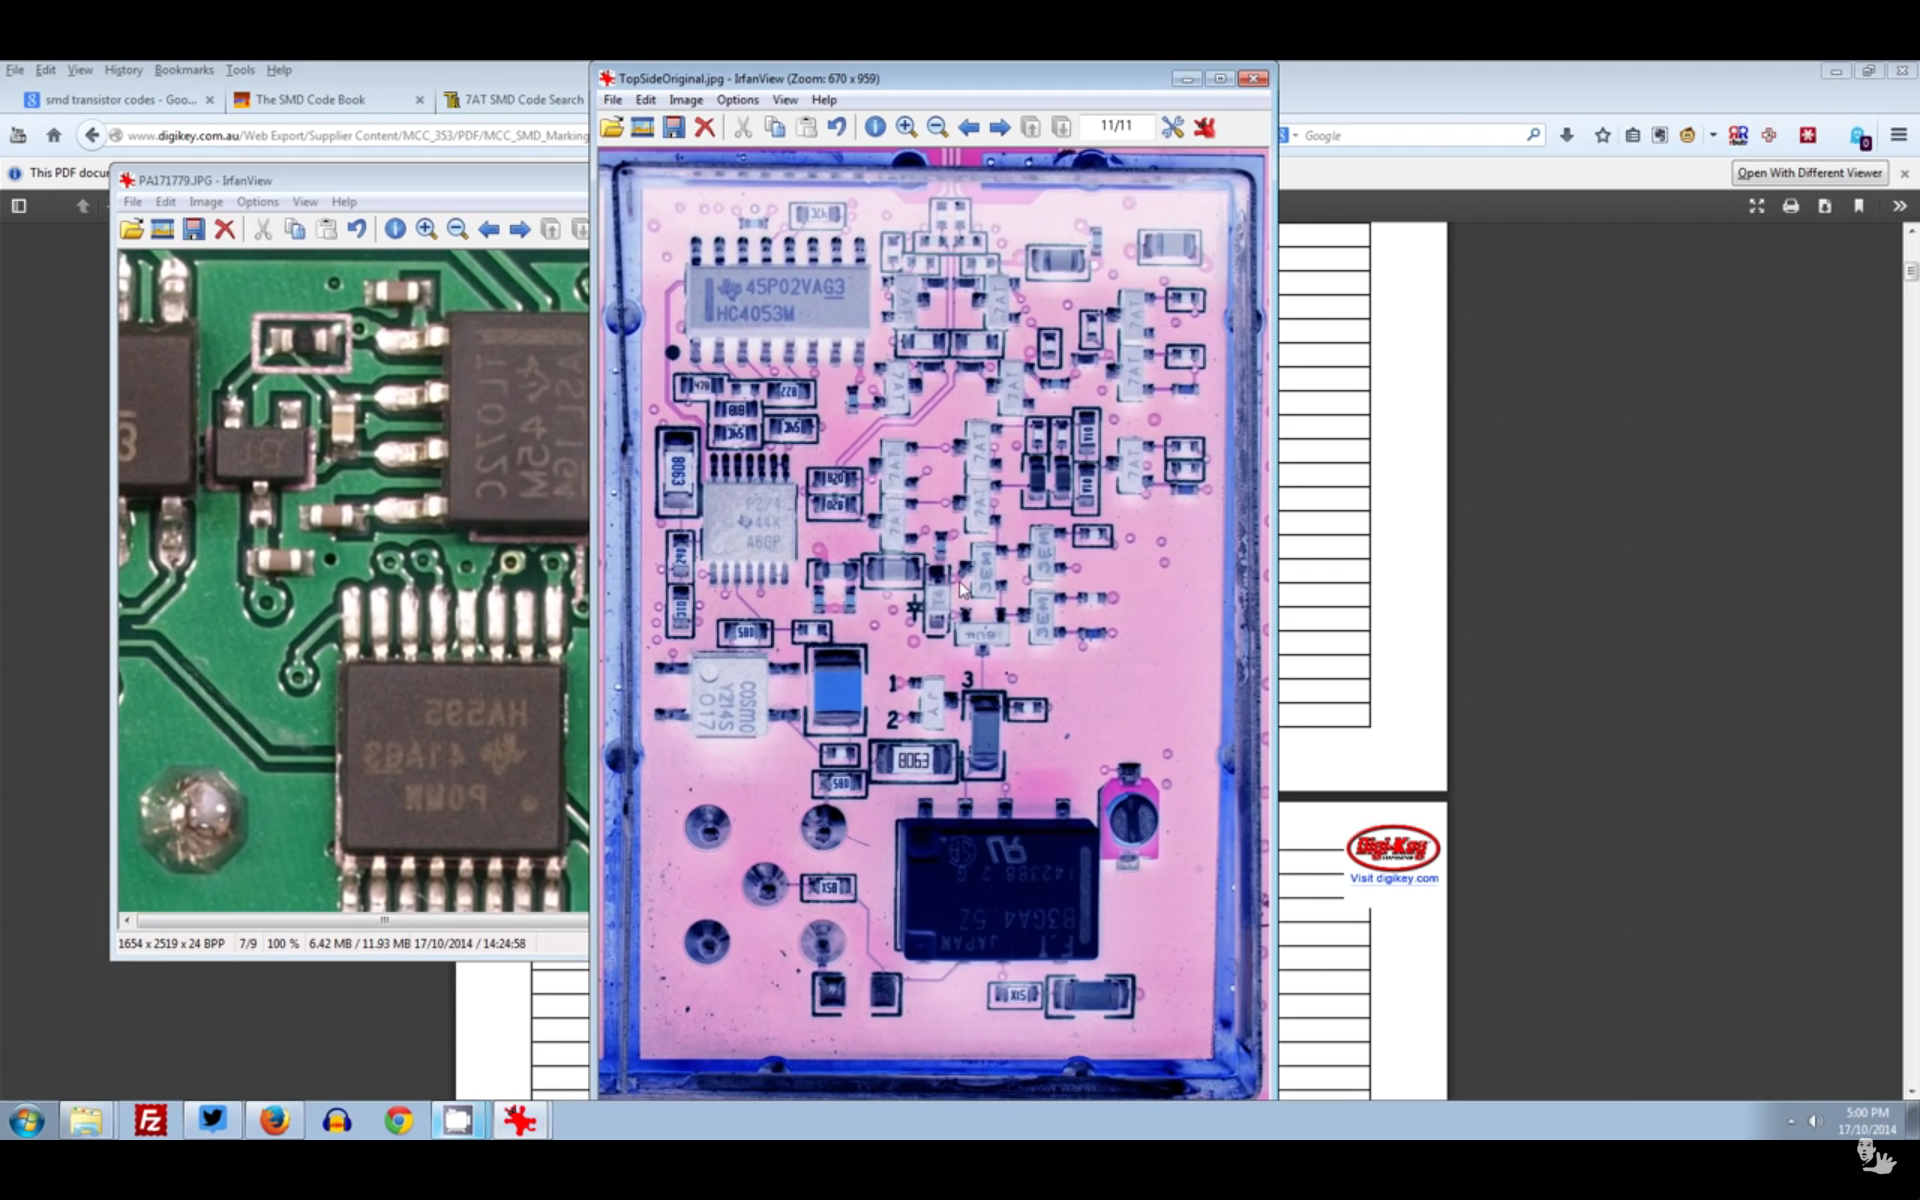Toggle PDF viewer sidebar panel

(x=18, y=206)
